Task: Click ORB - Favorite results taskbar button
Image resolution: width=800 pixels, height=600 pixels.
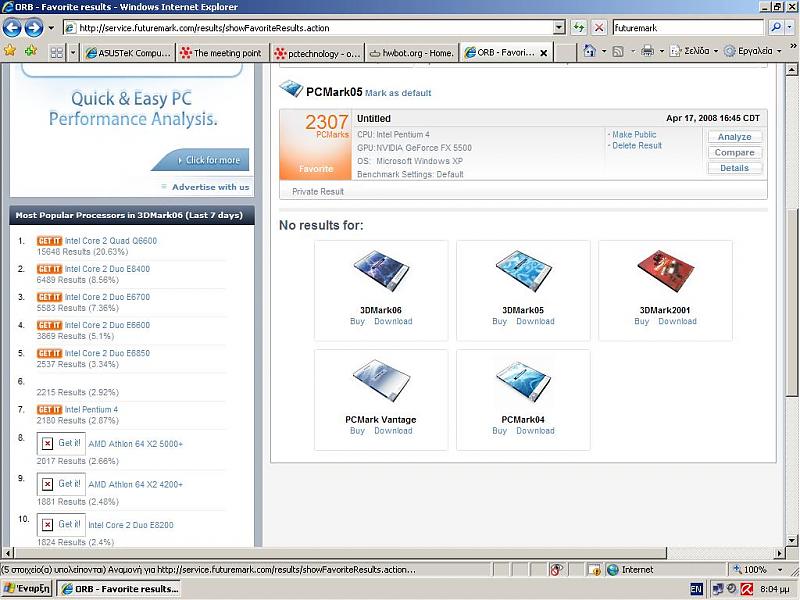Action: point(119,589)
